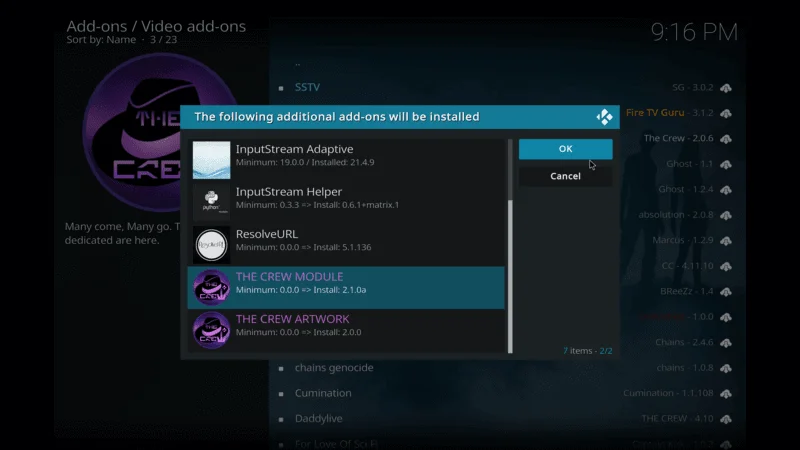
Task: Click THE CREW MODULE hat icon
Action: pos(211,288)
